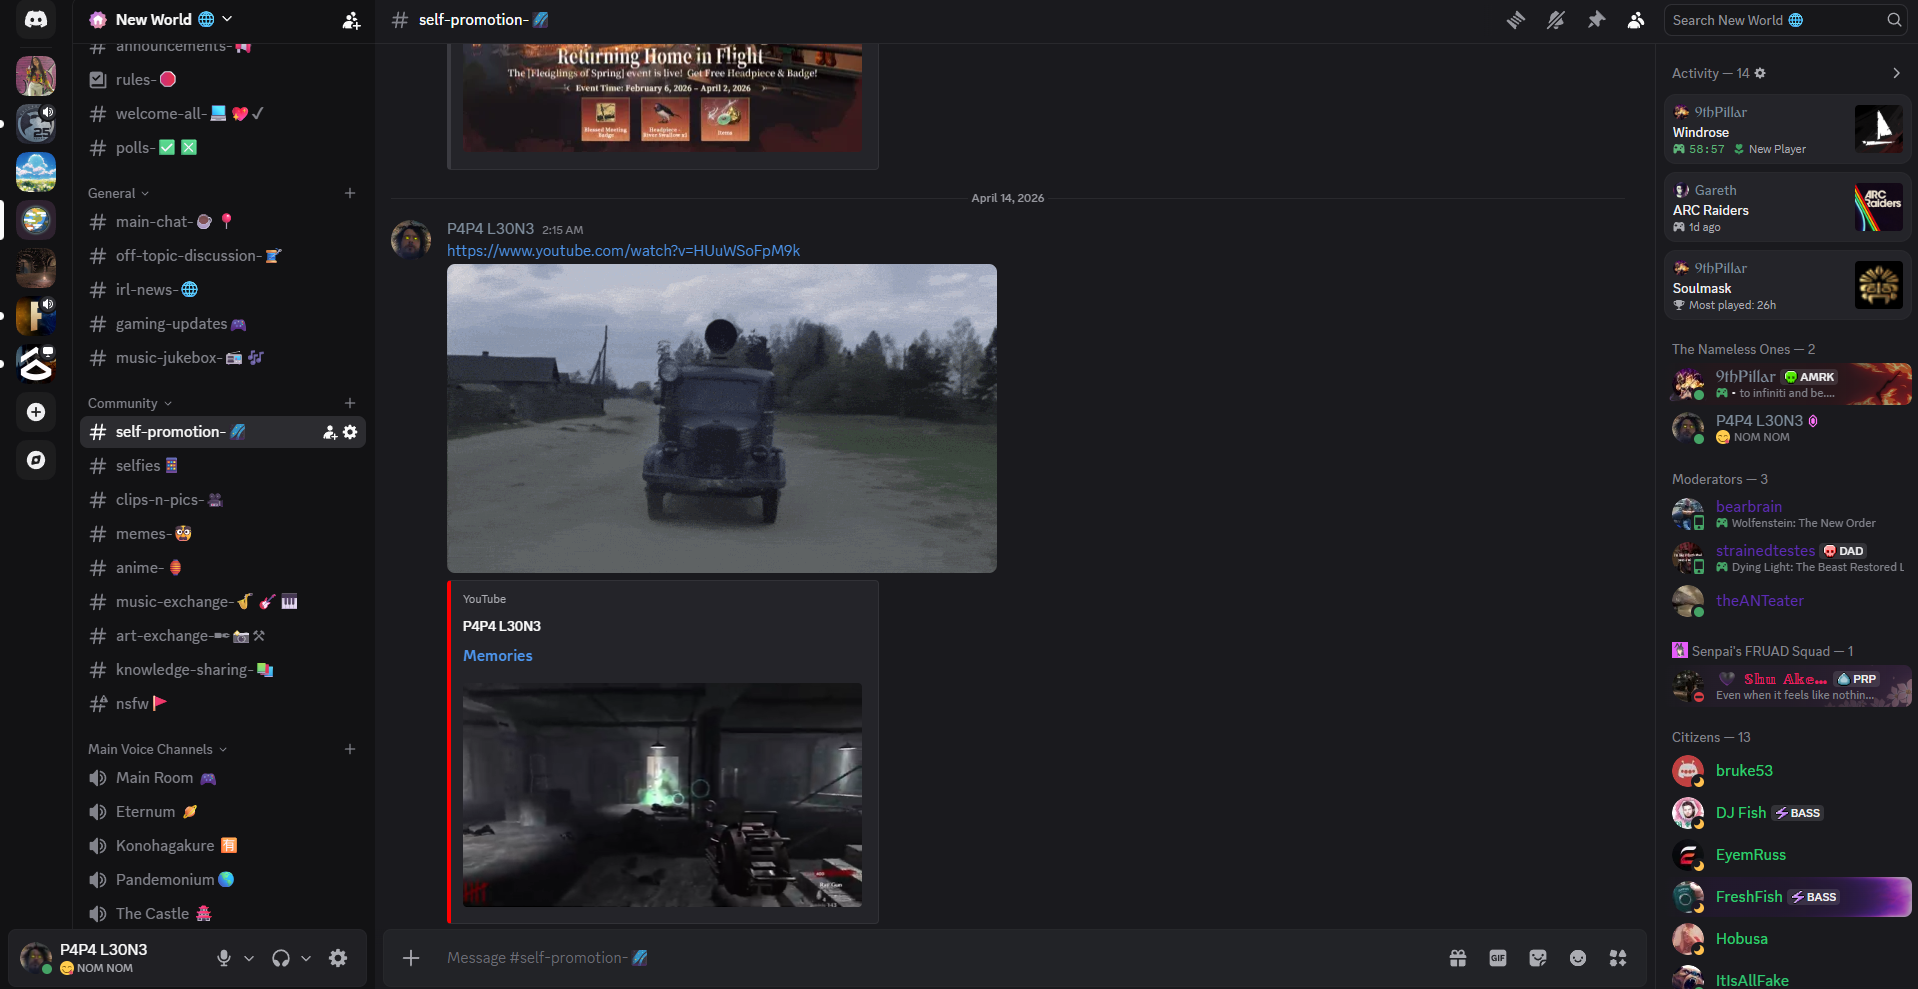Image resolution: width=1918 pixels, height=989 pixels.
Task: Open microphone input options dropdown
Action: pyautogui.click(x=249, y=958)
